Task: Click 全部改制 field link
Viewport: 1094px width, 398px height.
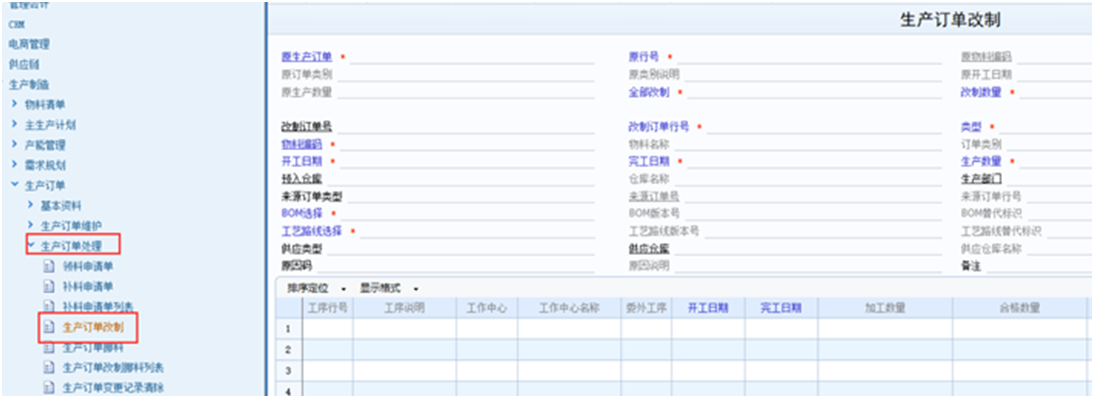Action: [x=649, y=92]
